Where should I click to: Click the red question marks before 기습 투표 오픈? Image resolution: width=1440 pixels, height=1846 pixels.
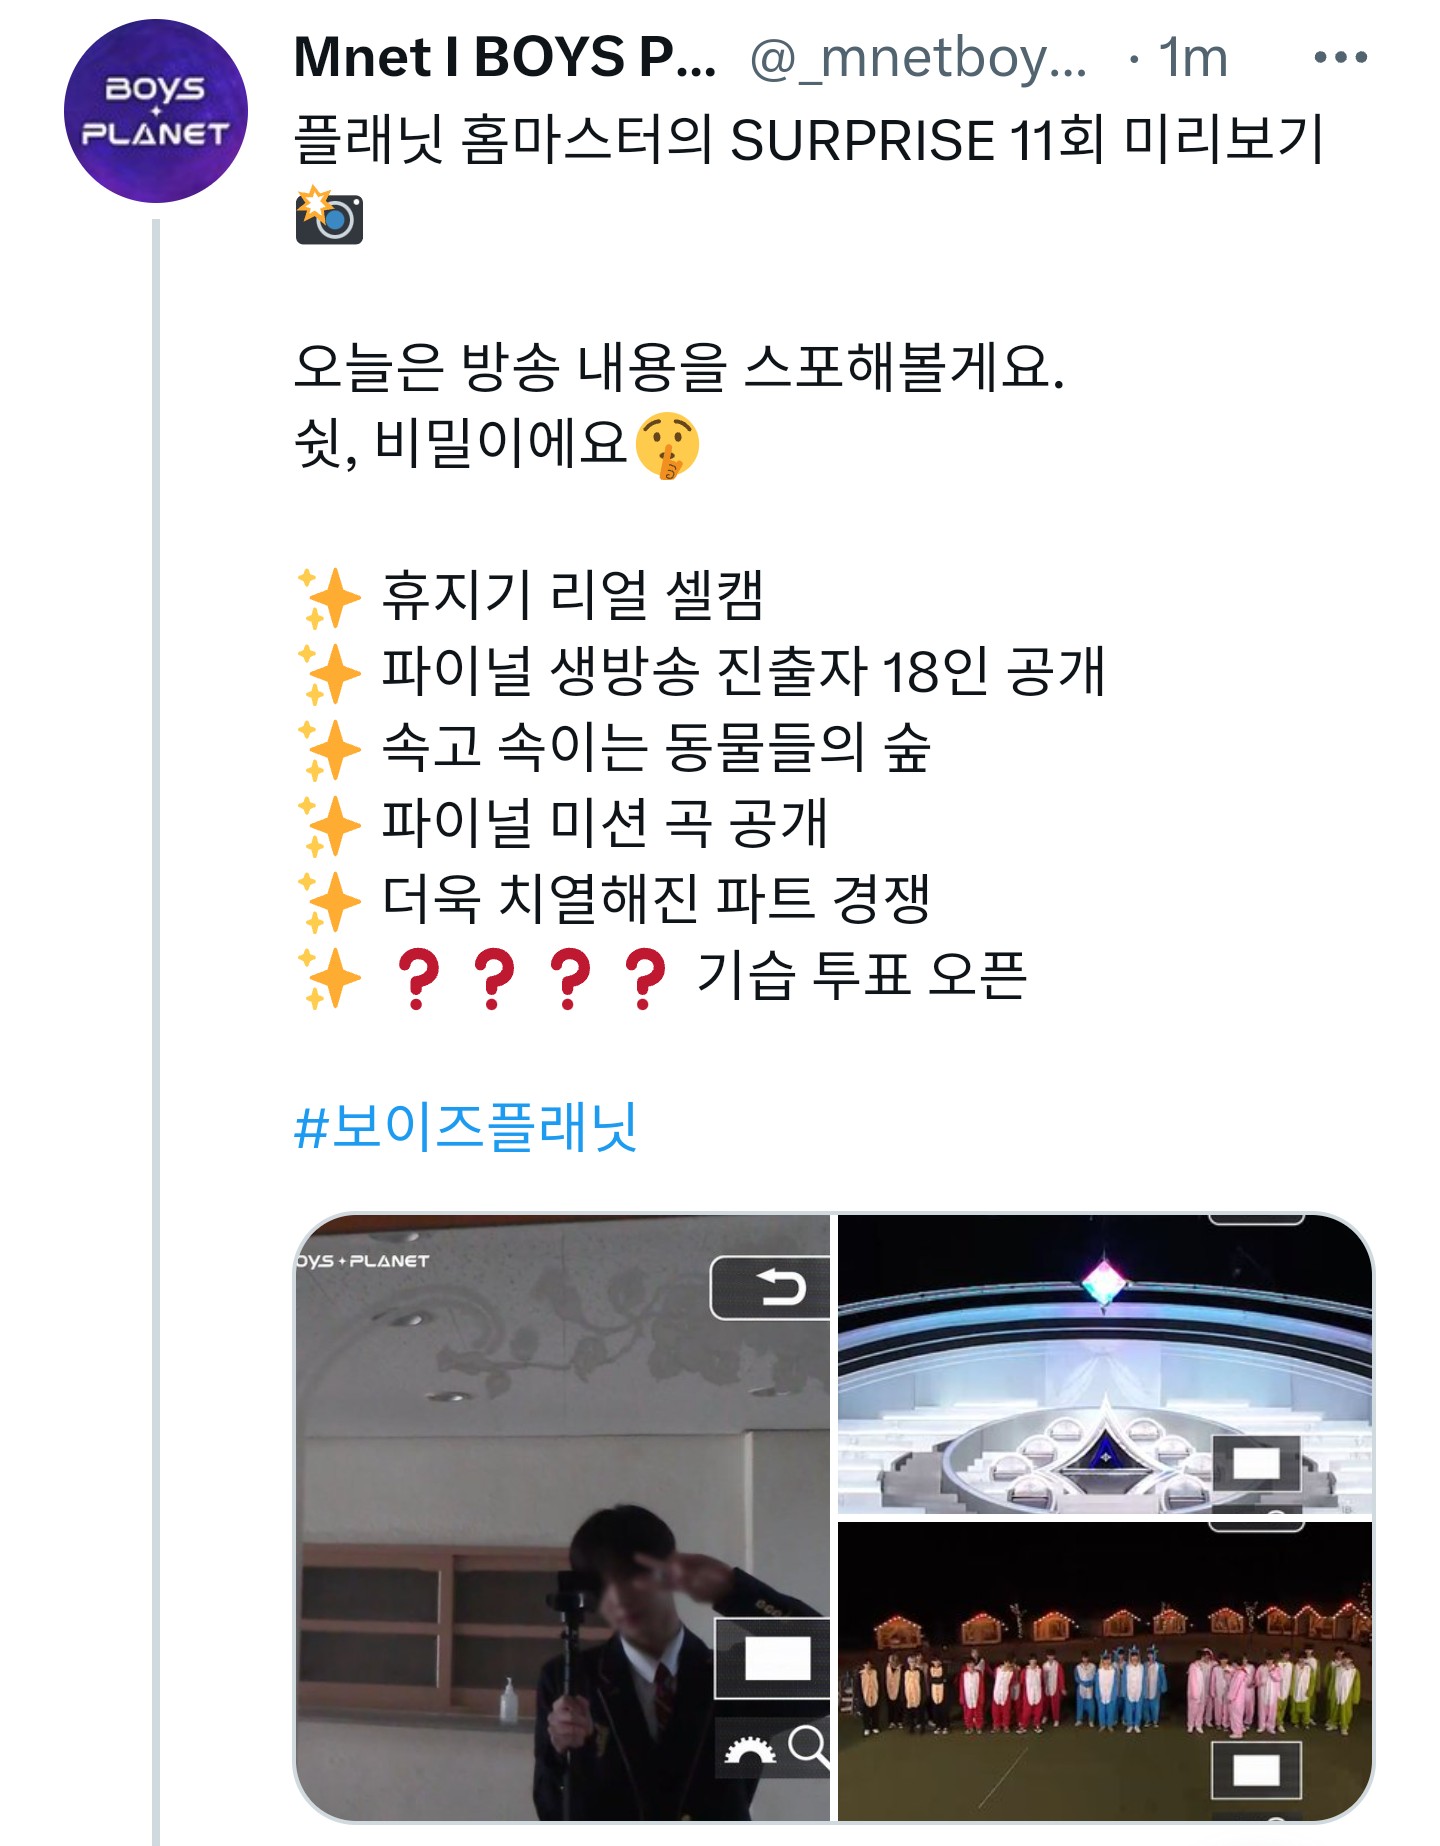[x=531, y=977]
